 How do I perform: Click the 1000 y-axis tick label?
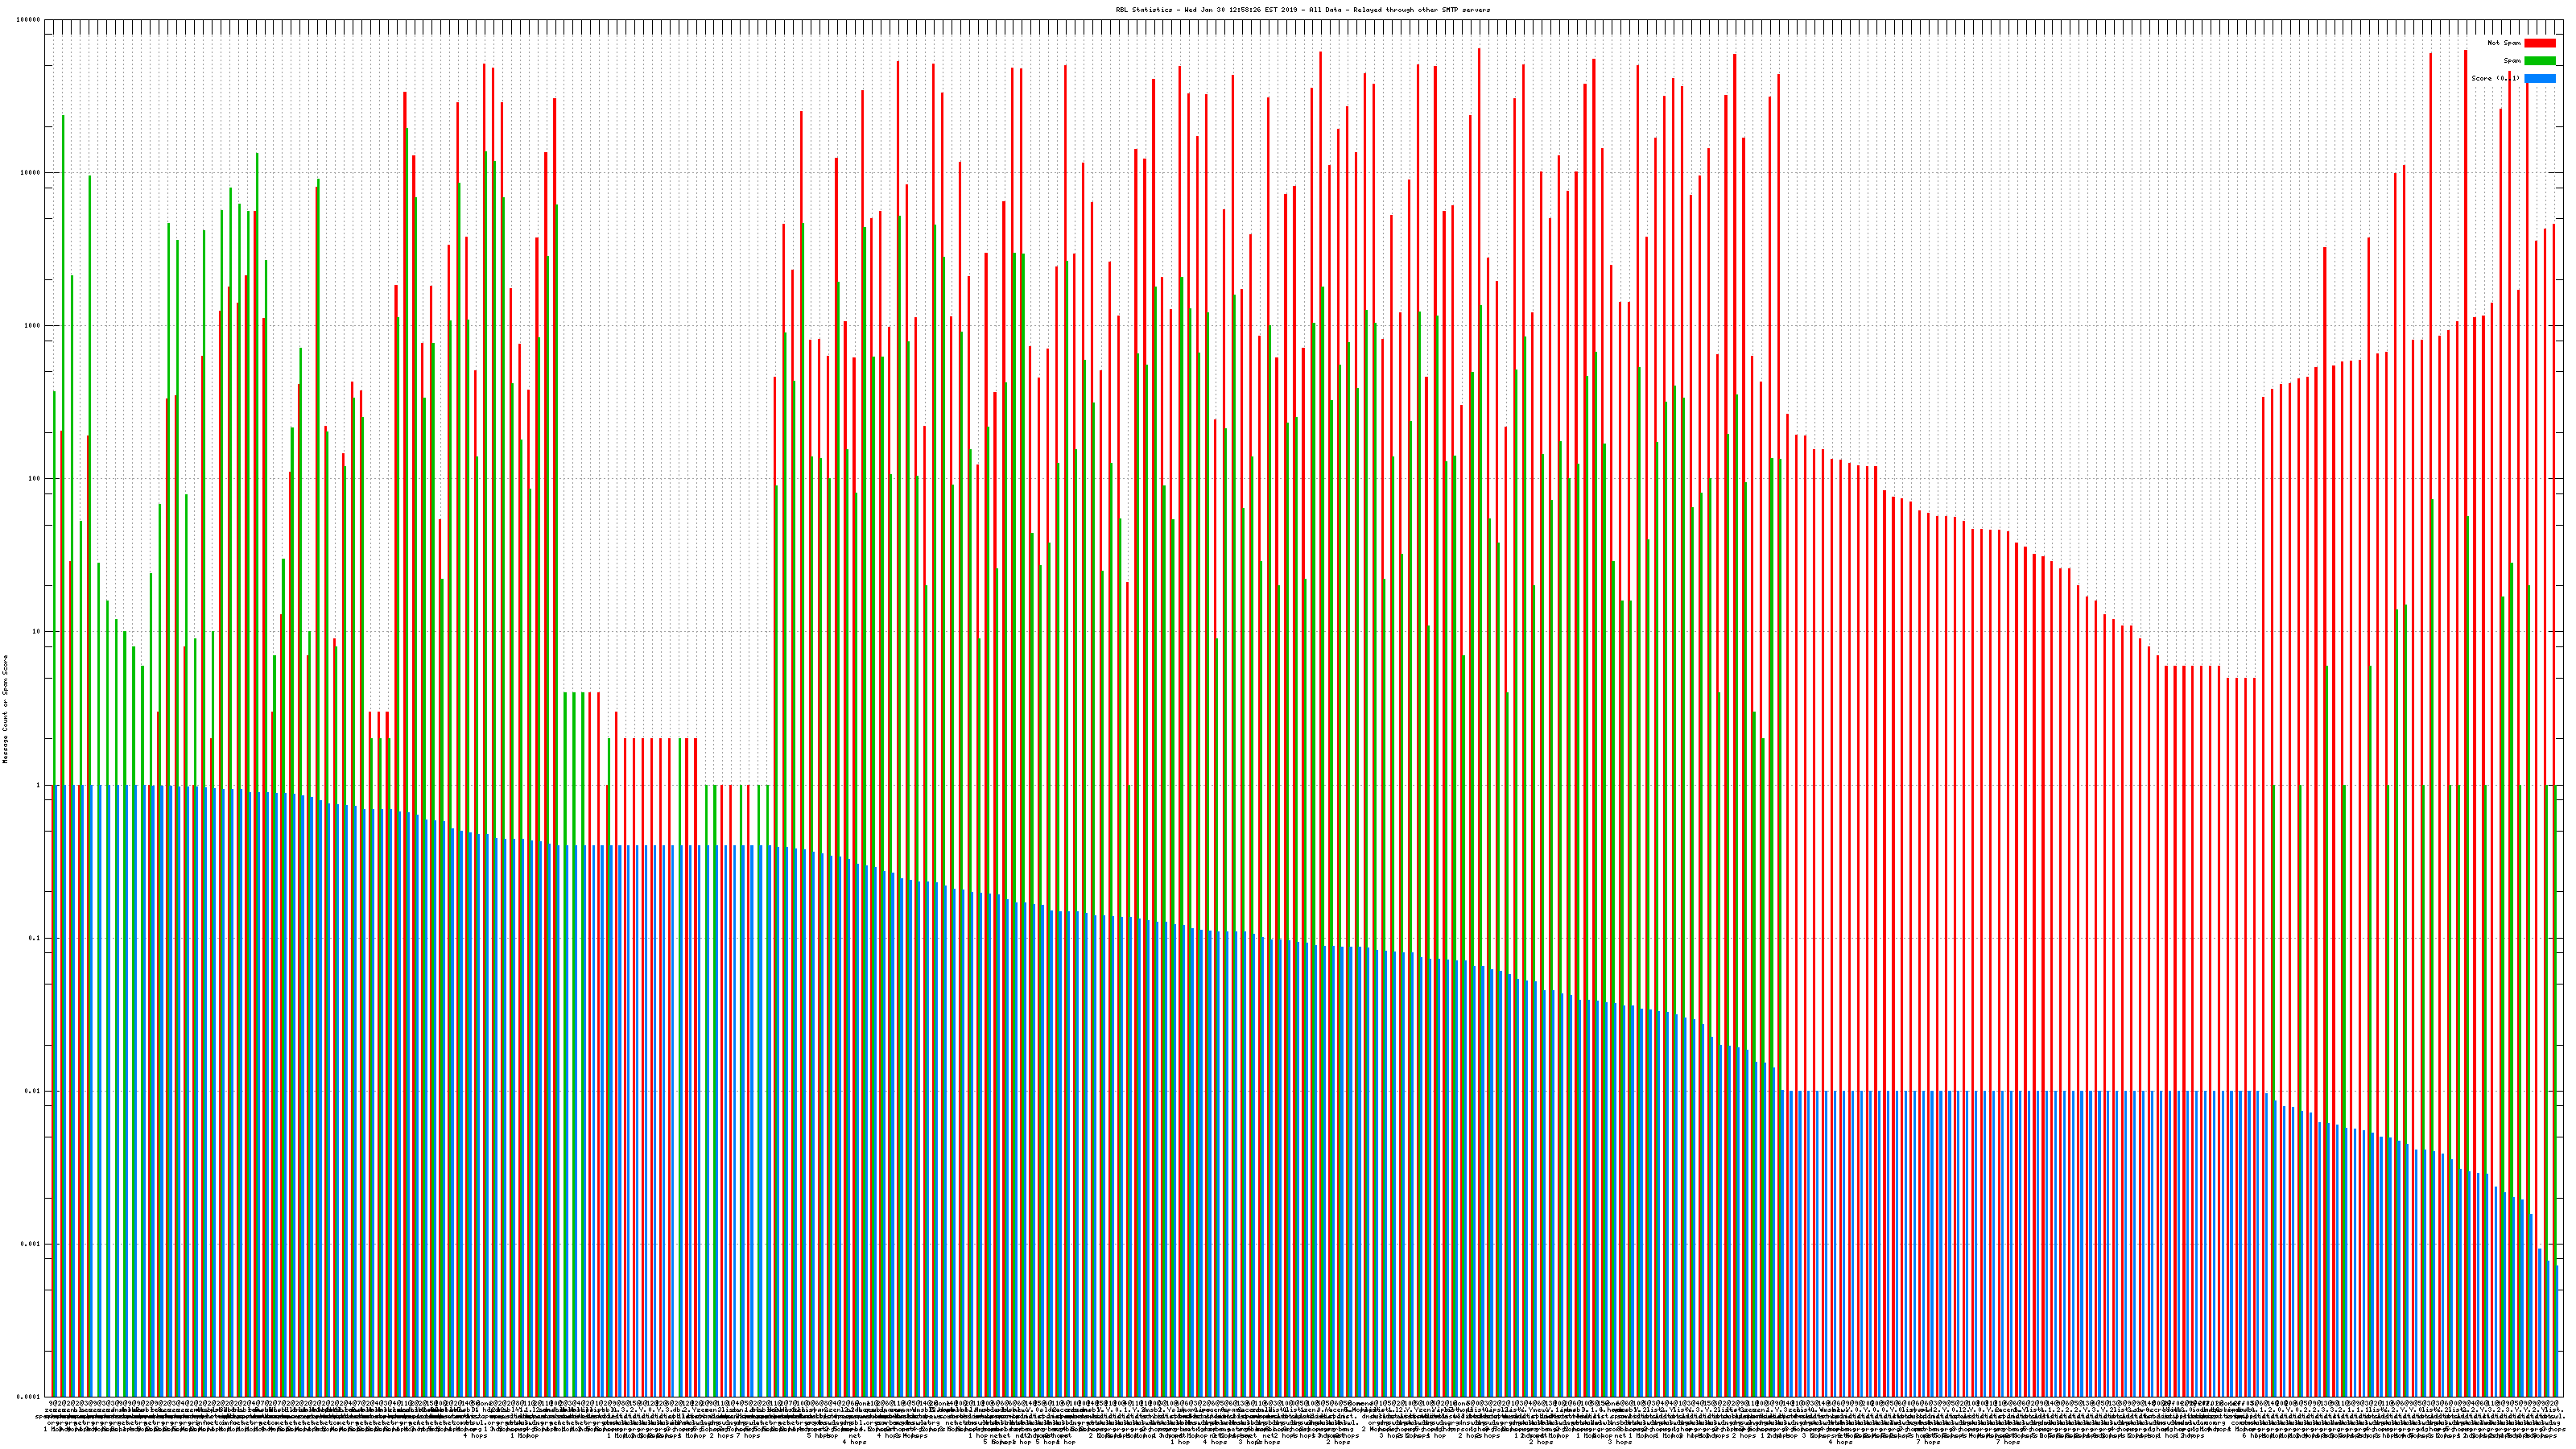tap(33, 326)
